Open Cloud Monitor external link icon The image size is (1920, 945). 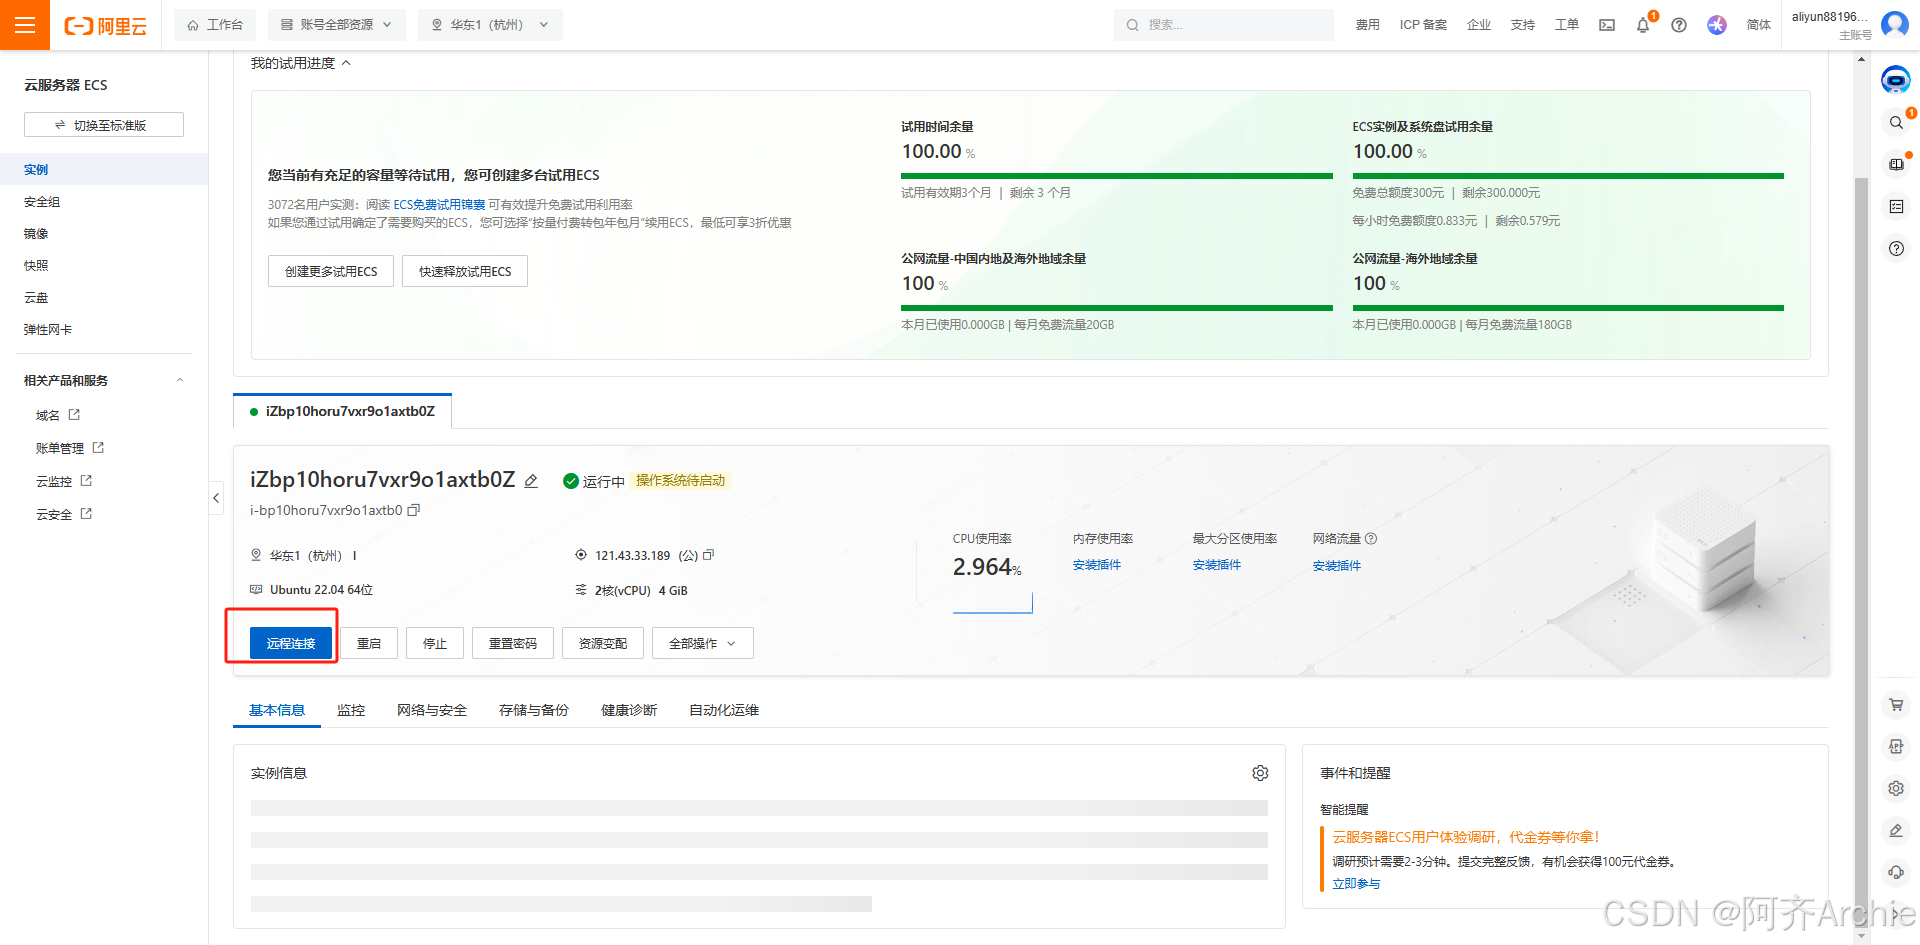[x=86, y=481]
